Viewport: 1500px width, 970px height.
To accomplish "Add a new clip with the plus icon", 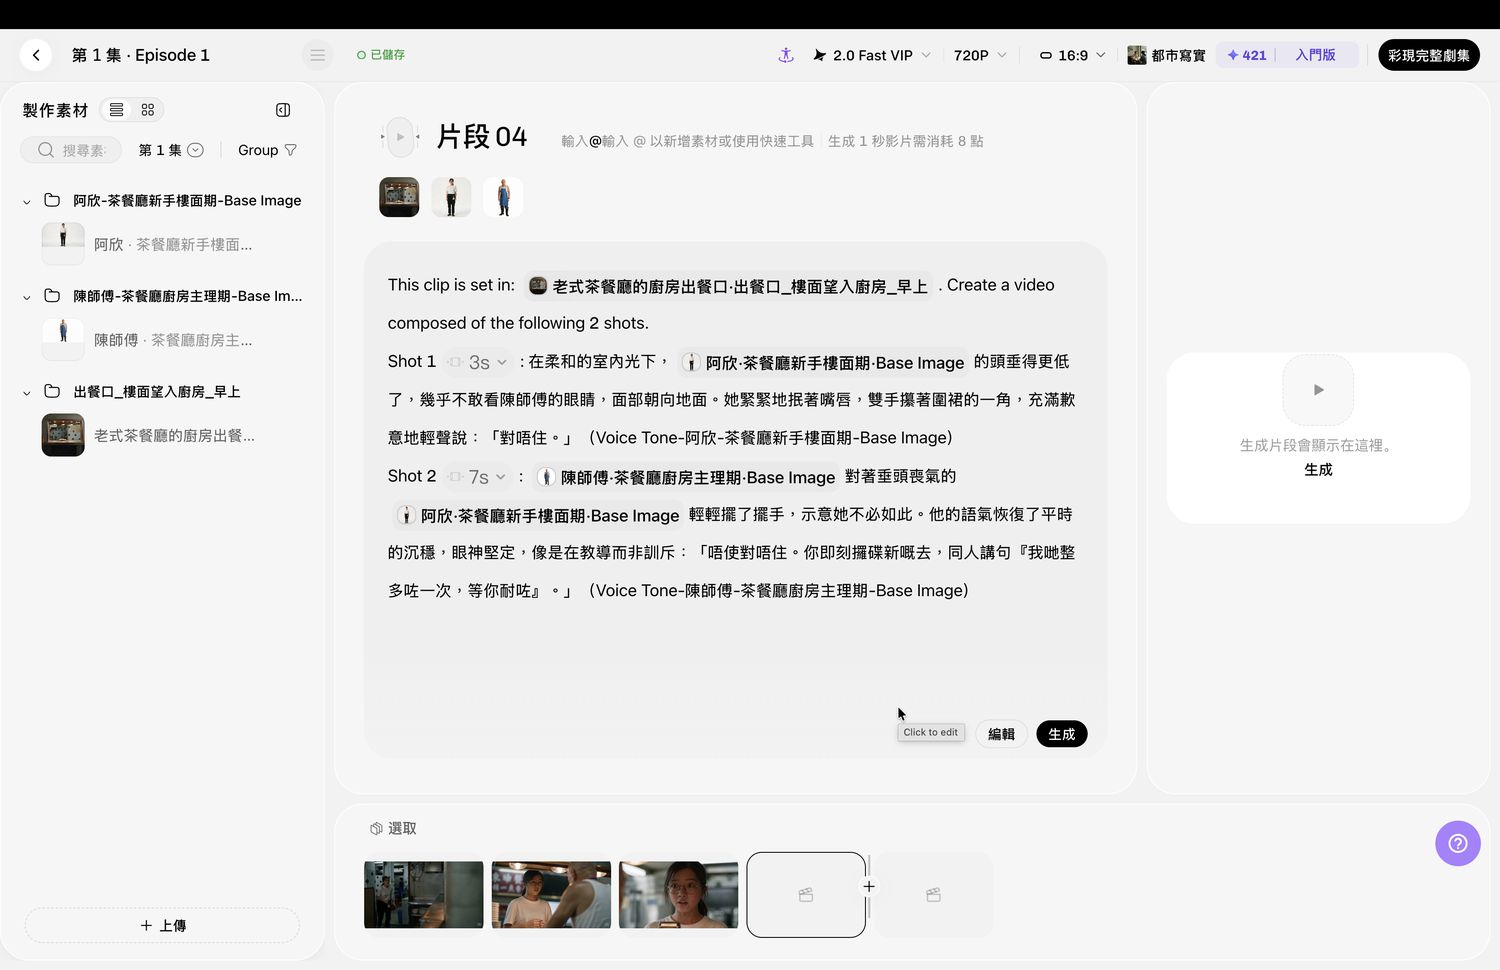I will [x=869, y=886].
